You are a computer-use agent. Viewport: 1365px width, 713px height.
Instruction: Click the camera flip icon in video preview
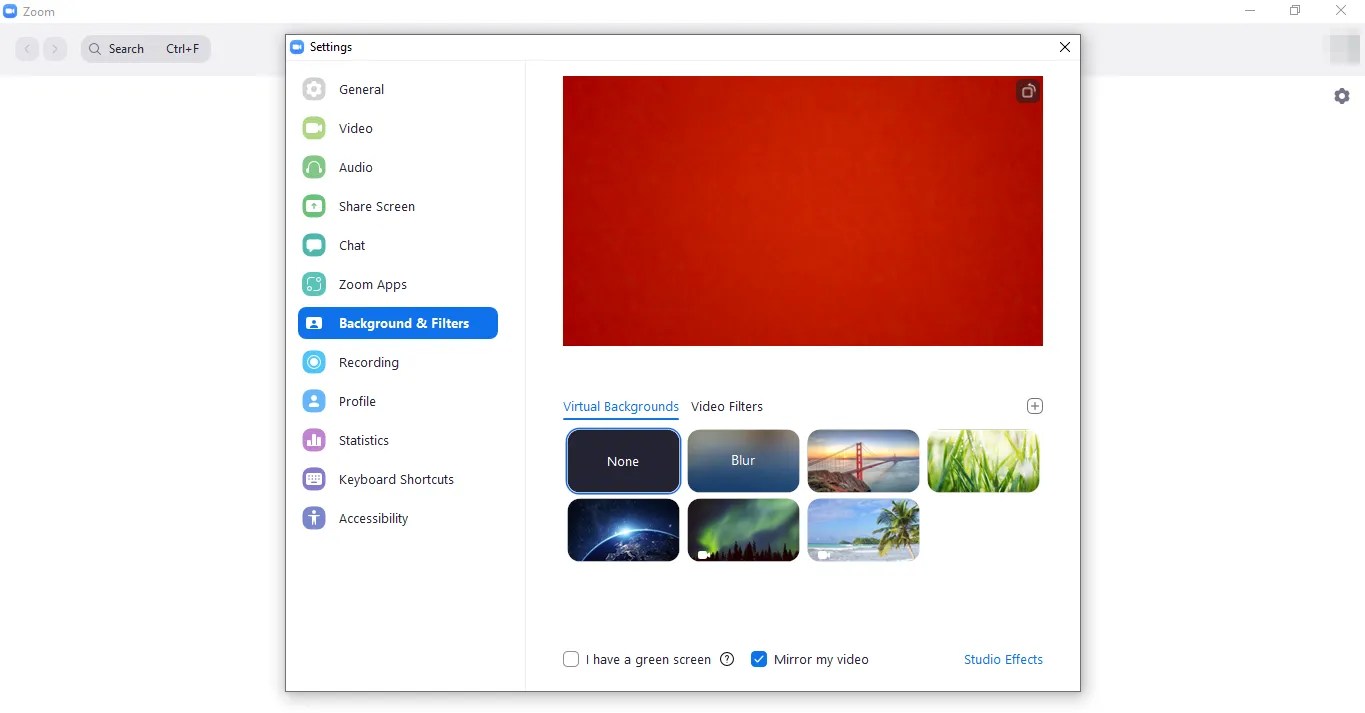[x=1028, y=91]
